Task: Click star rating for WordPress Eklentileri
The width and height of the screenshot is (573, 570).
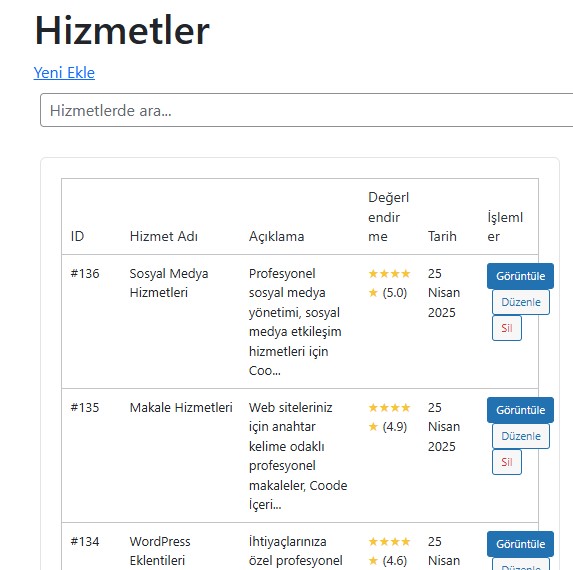Action: pyautogui.click(x=389, y=551)
